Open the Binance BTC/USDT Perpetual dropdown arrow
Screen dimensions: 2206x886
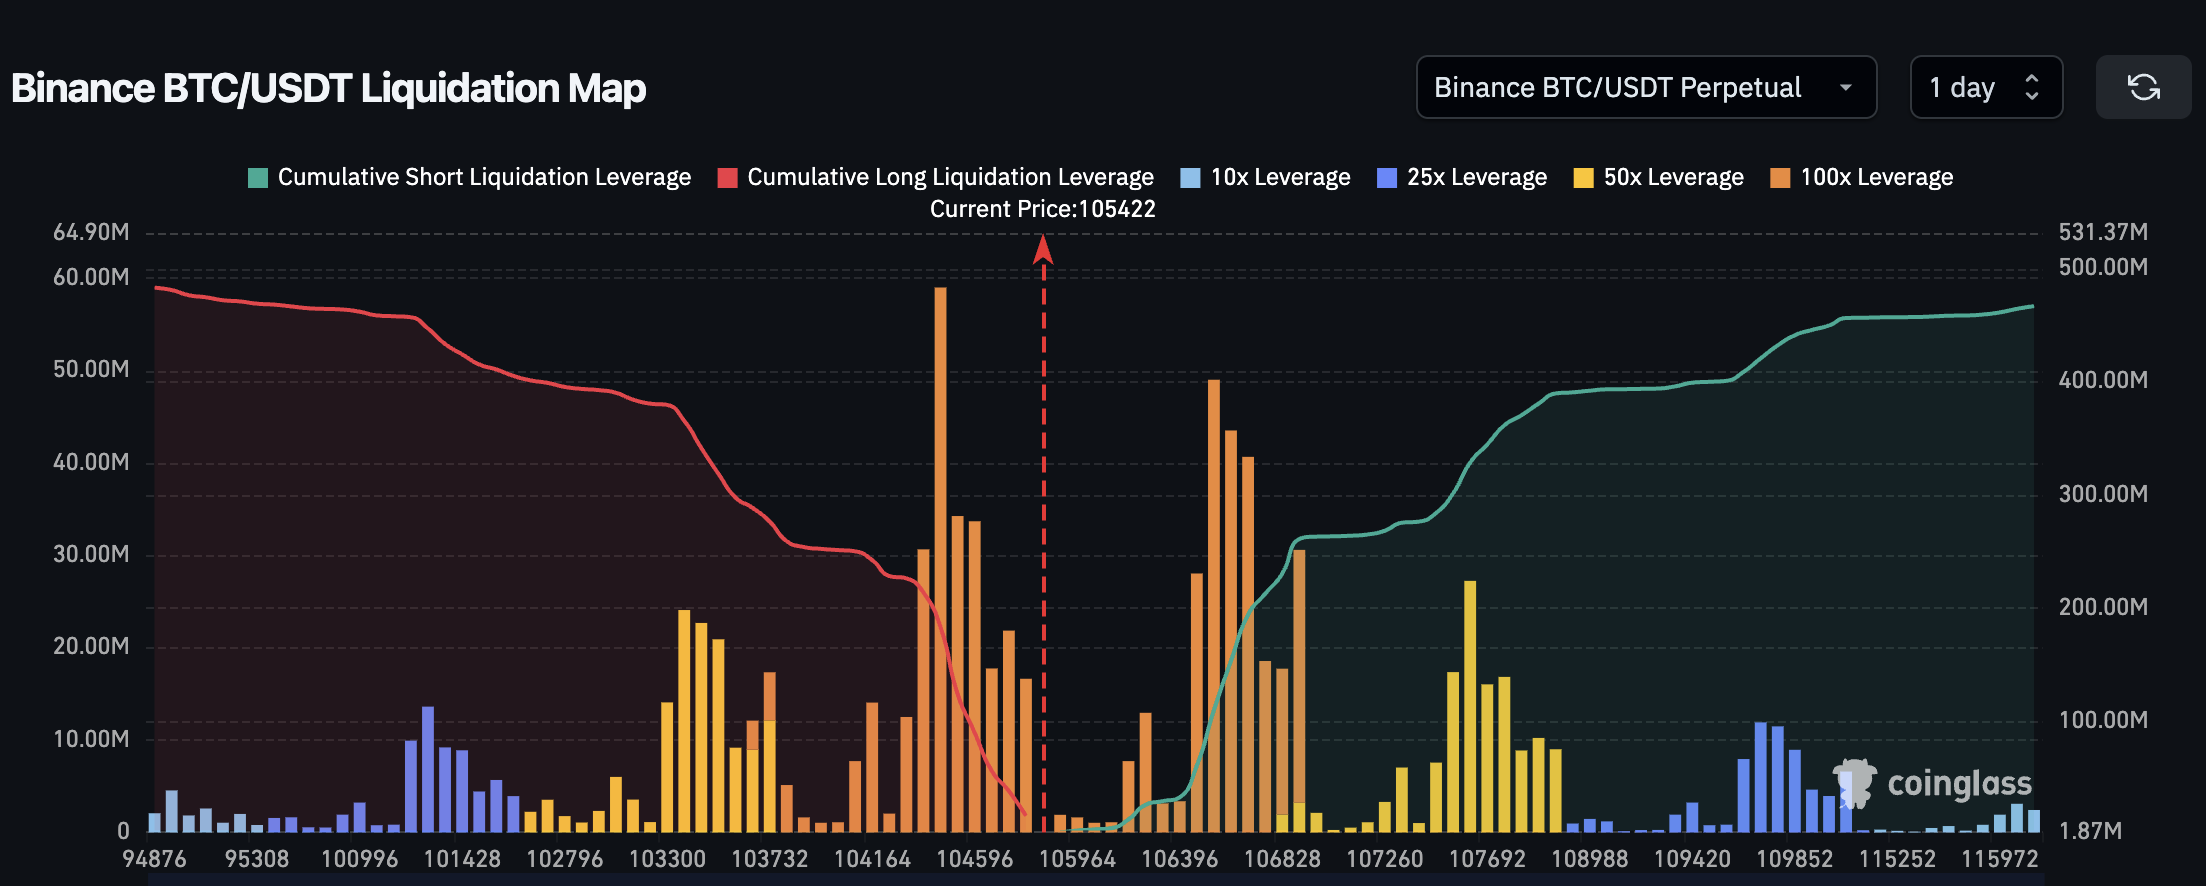point(1845,88)
